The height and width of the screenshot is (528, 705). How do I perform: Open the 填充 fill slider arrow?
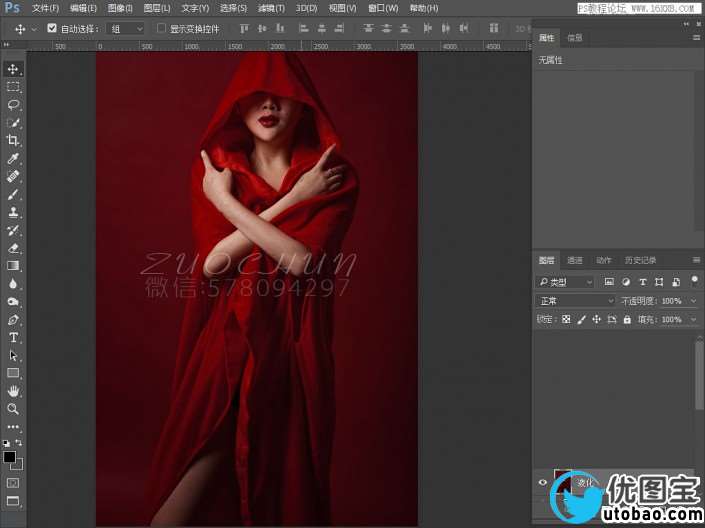point(694,319)
